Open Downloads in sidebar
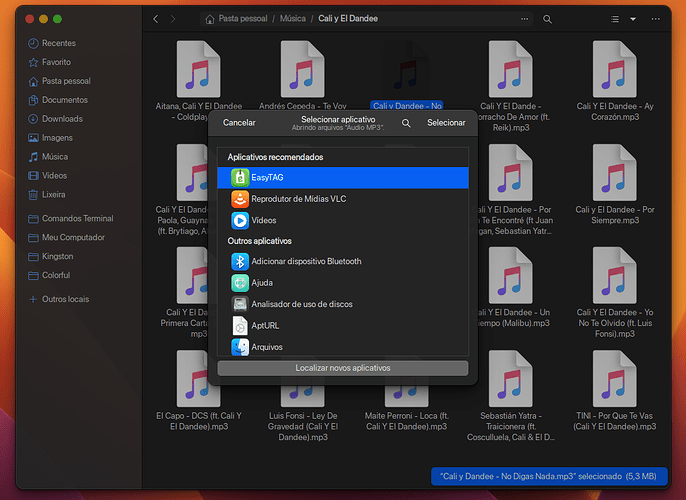Viewport: 686px width, 500px height. [56, 119]
